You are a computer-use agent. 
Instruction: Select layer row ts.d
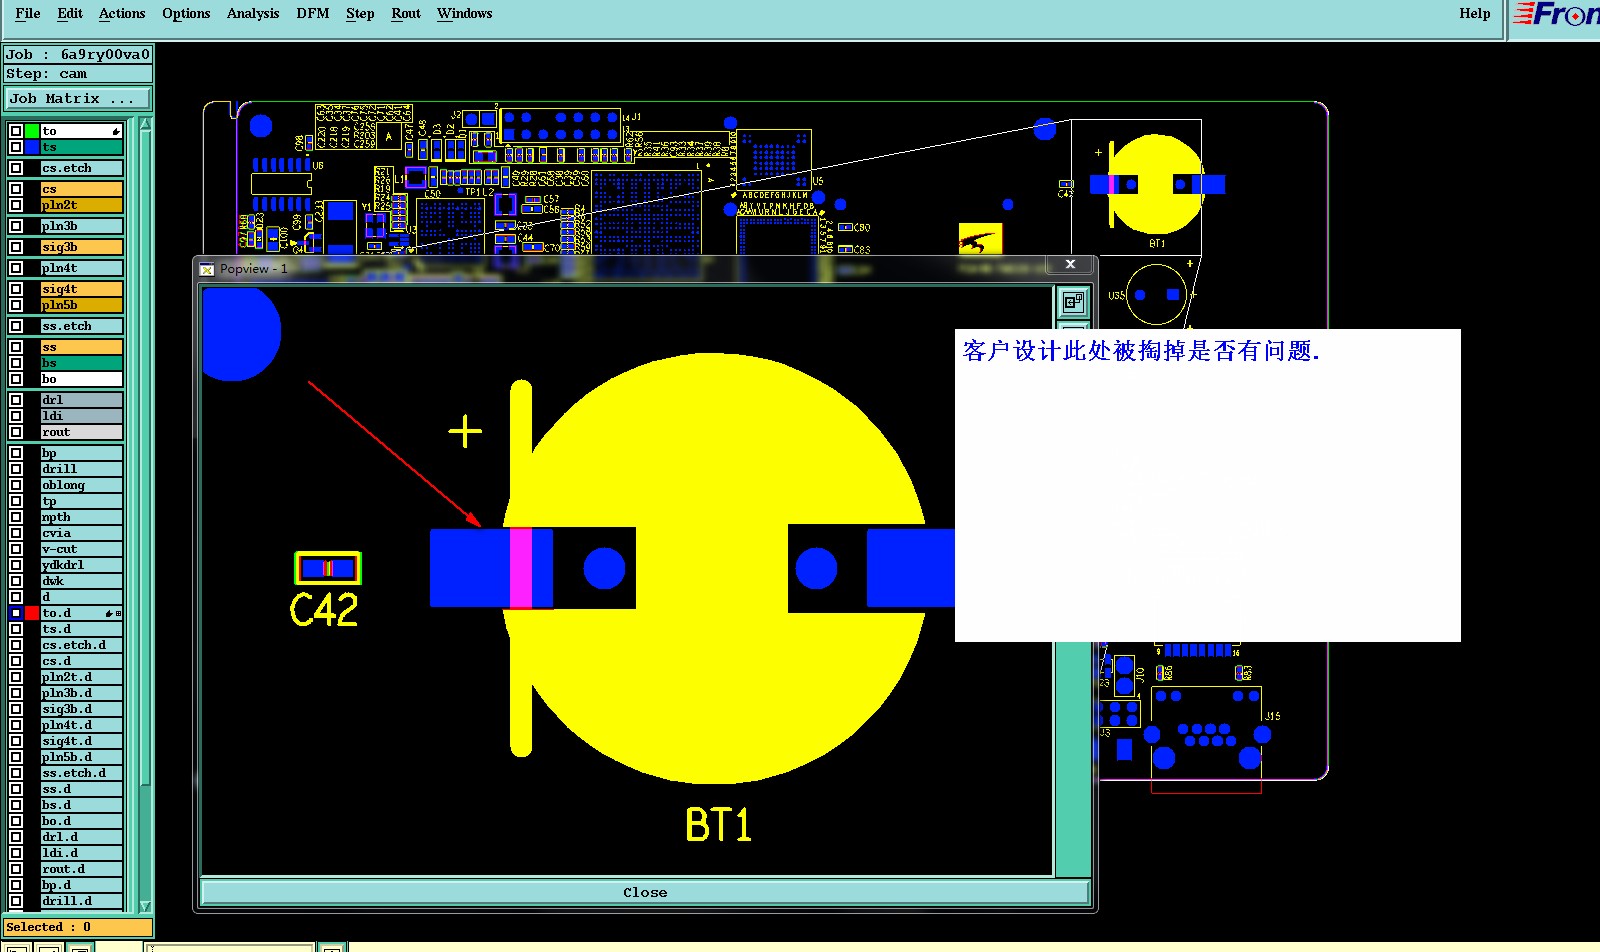point(81,629)
